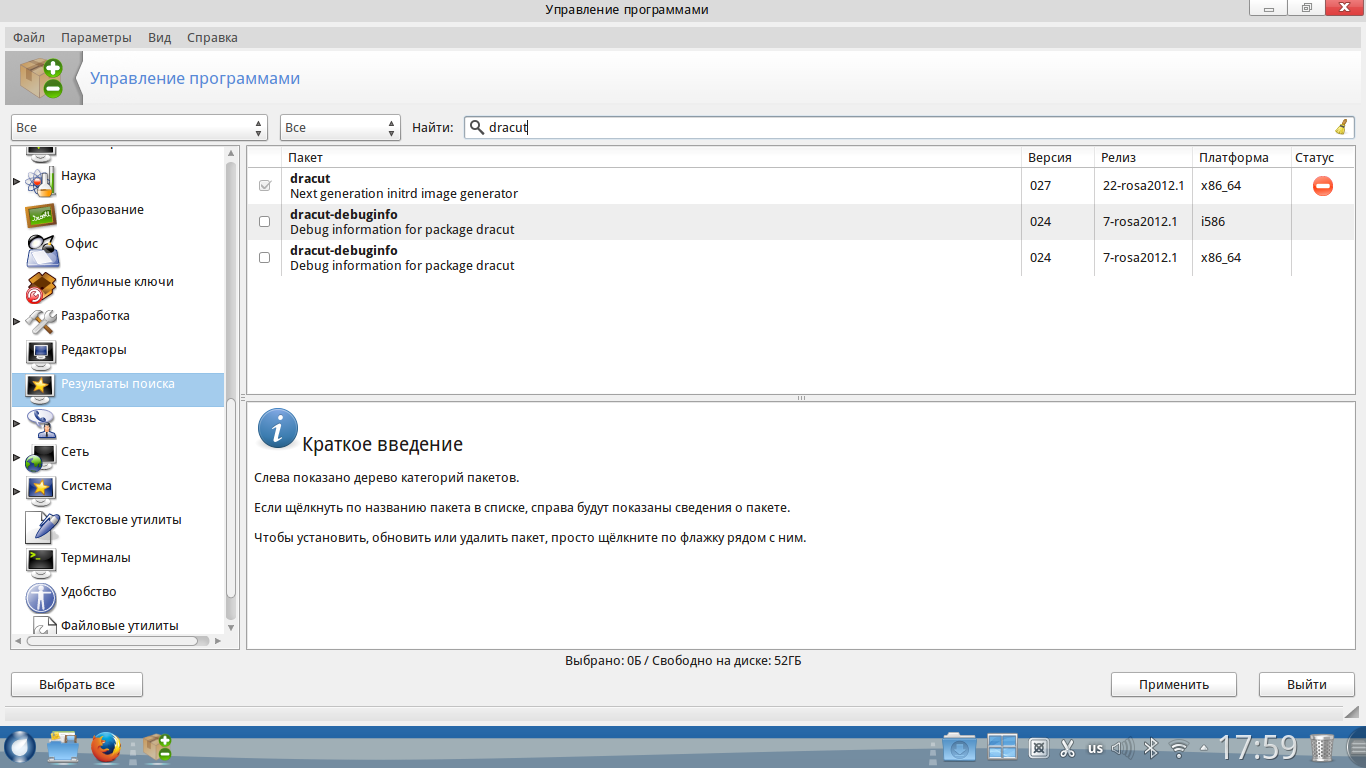Click the release cell '22-rosa2012.1'
The width and height of the screenshot is (1366, 768).
(1143, 186)
